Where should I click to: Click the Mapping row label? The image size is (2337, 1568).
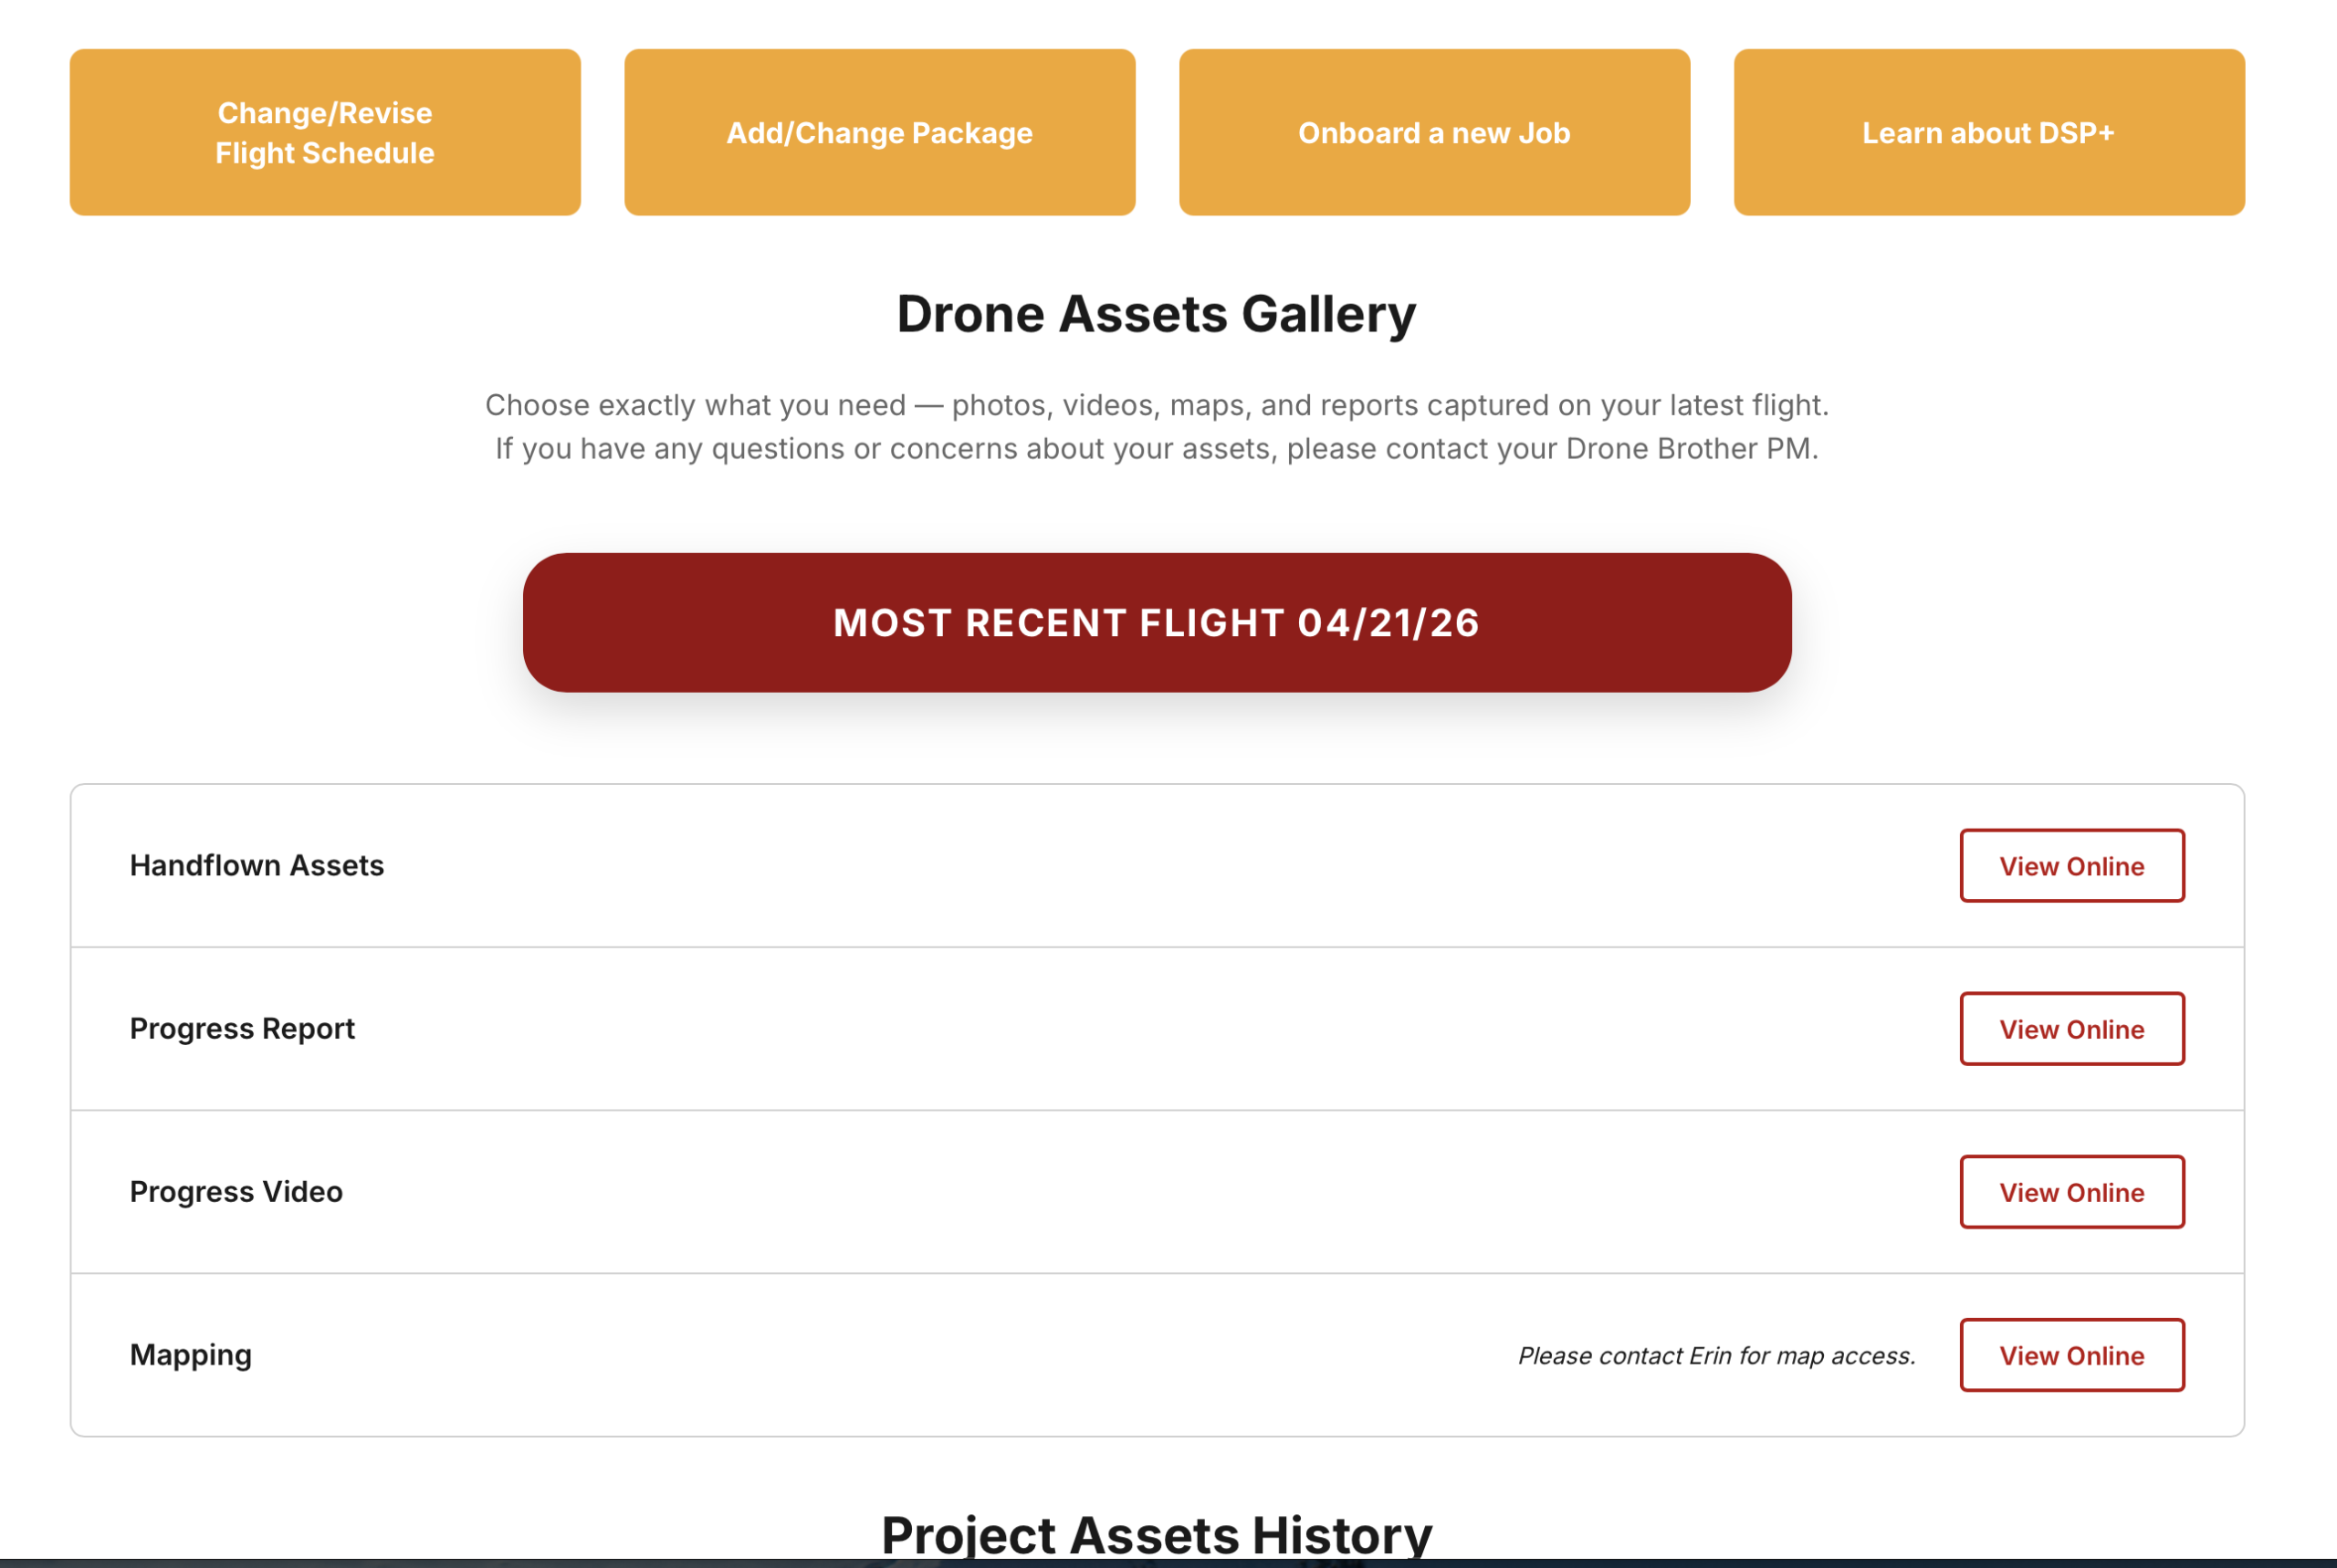click(190, 1354)
